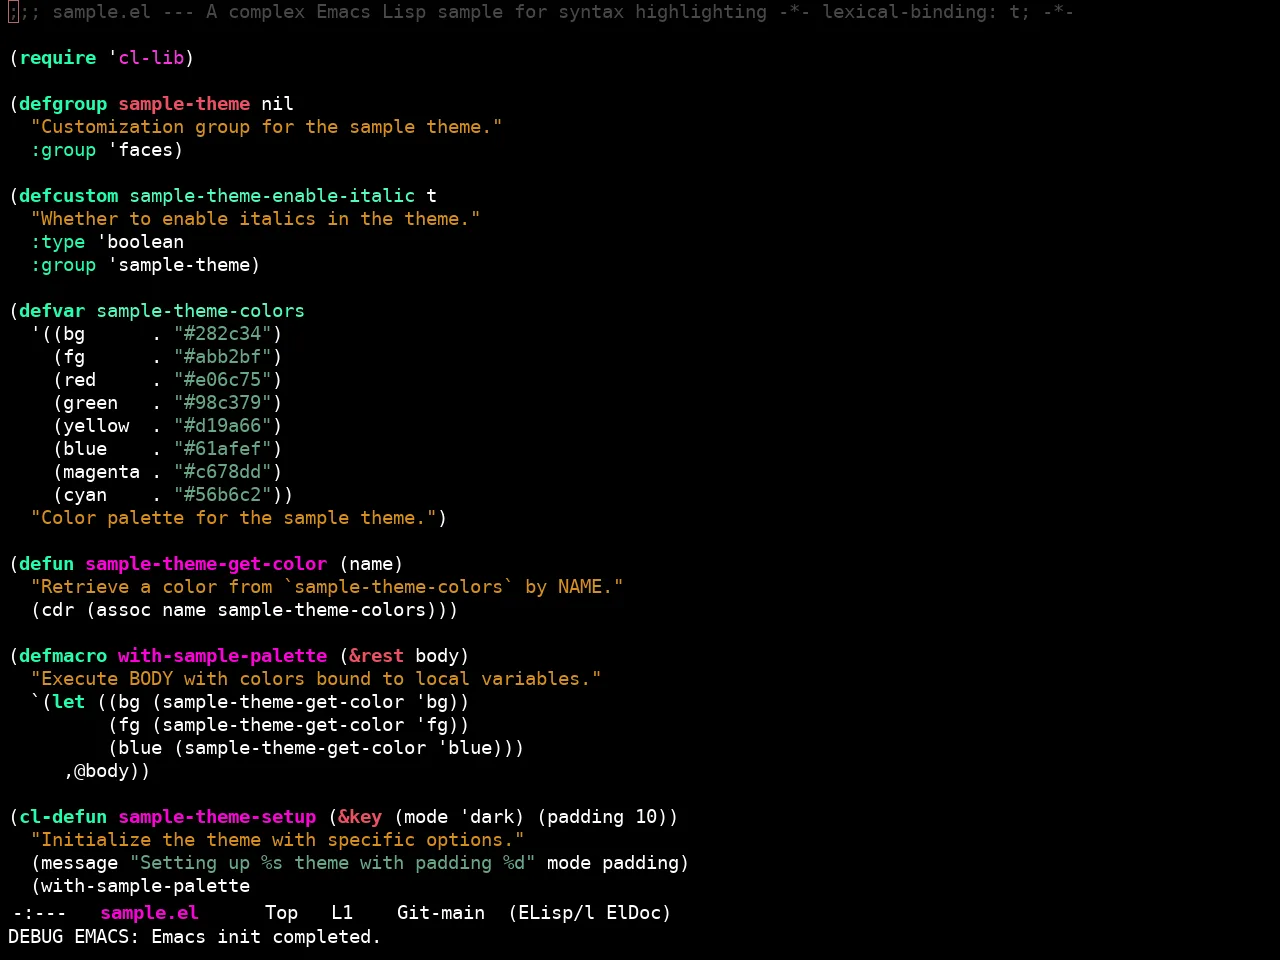Click the 'let' keyword
This screenshot has height=960, width=1280.
coord(69,702)
